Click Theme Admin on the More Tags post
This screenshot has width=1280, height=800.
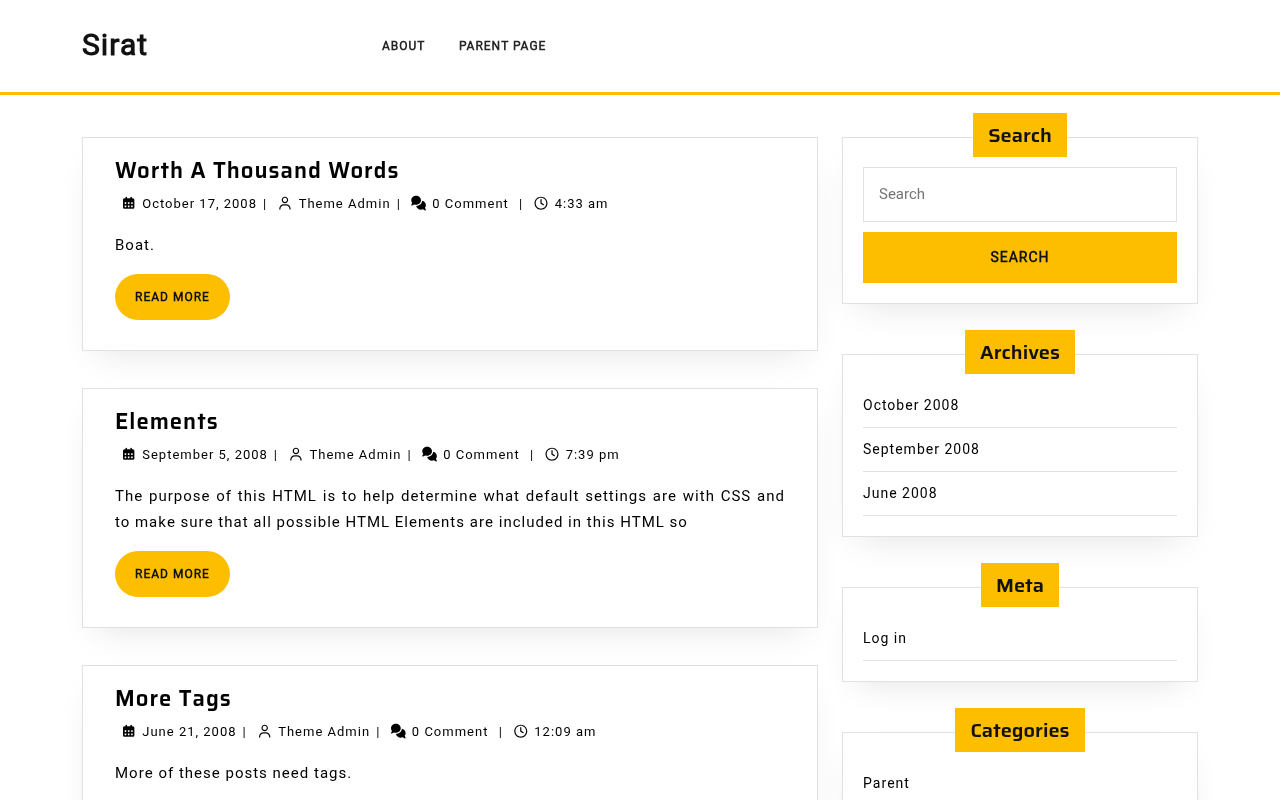coord(324,732)
